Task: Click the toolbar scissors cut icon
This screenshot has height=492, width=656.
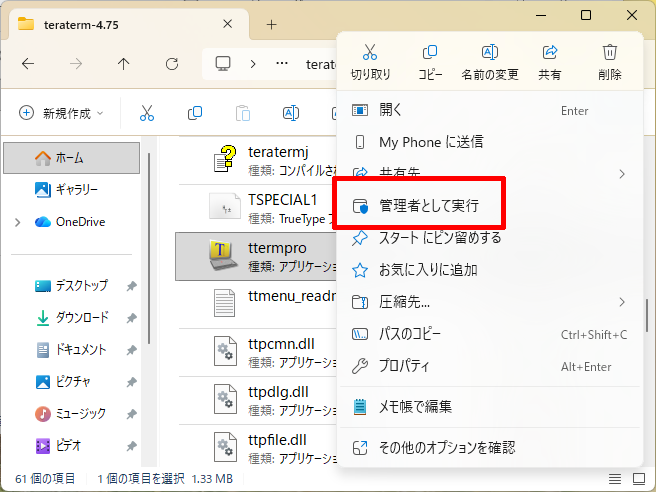Action: (147, 113)
